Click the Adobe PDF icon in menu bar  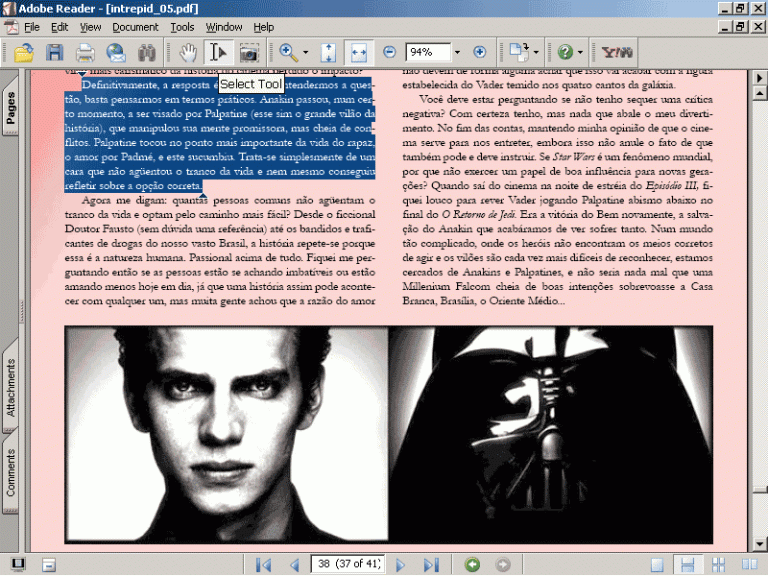pos(11,27)
